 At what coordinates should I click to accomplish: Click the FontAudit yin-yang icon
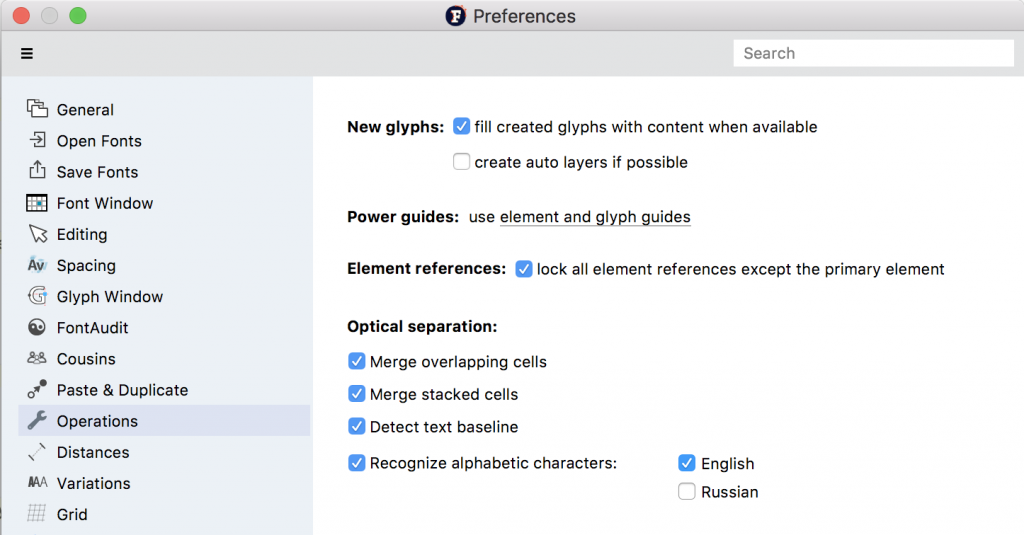point(38,327)
